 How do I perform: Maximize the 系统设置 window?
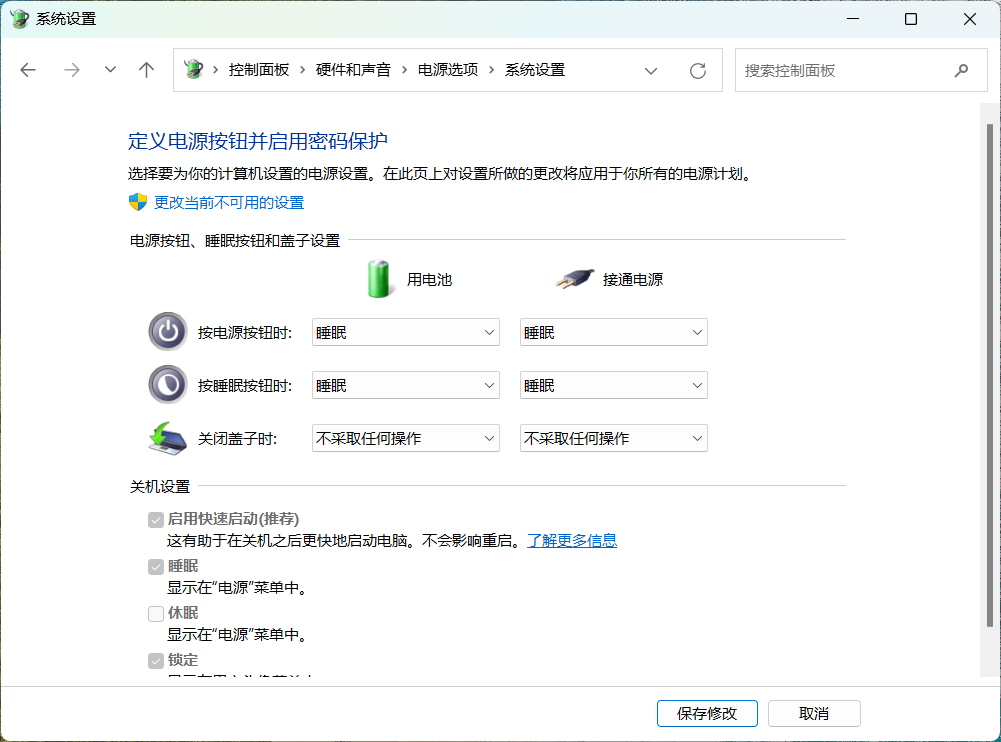pyautogui.click(x=911, y=19)
